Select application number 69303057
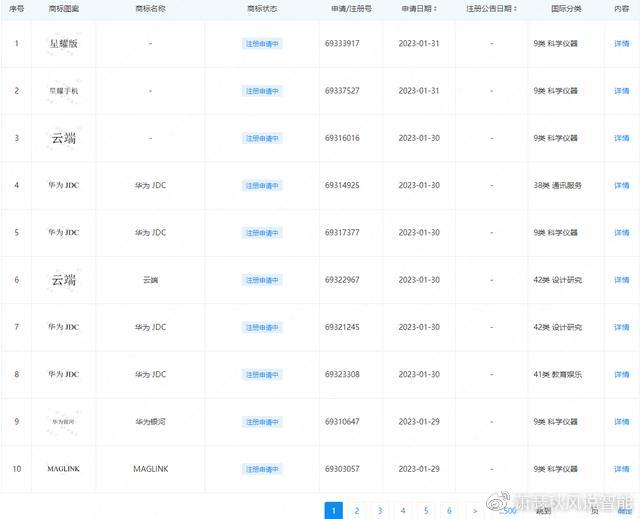This screenshot has height=519, width=640. coord(342,469)
